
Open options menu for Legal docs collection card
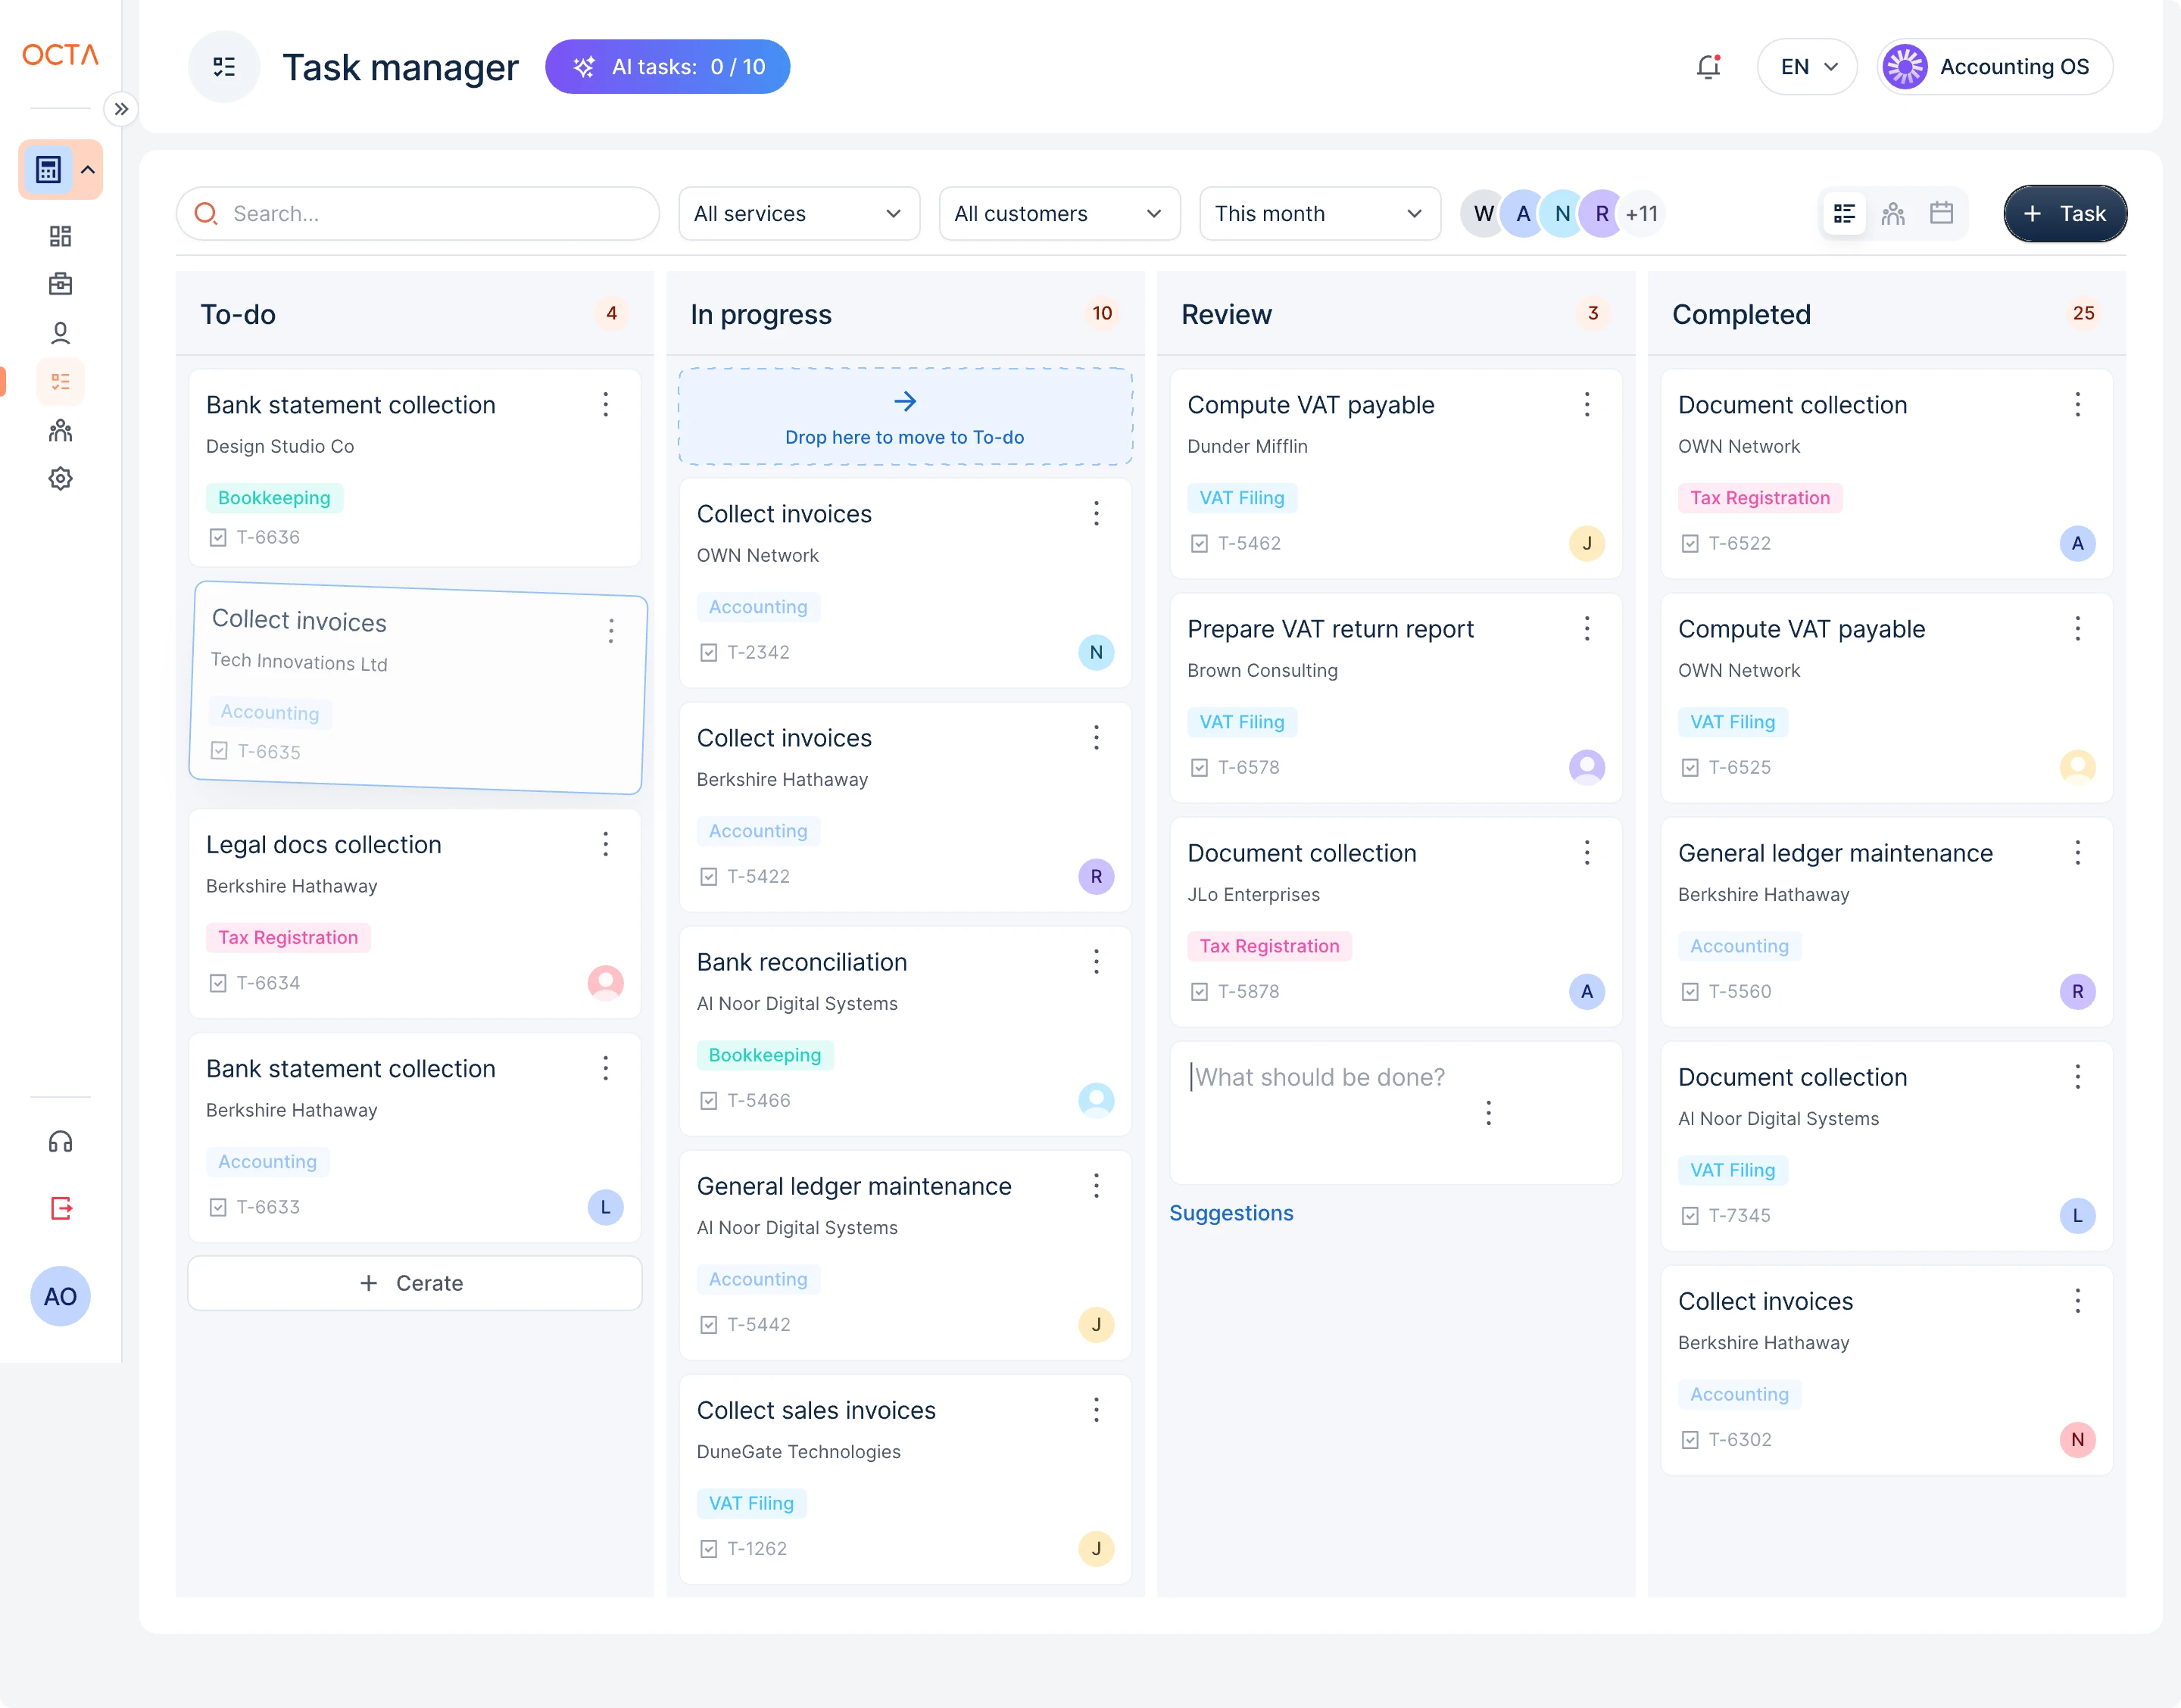pyautogui.click(x=605, y=845)
